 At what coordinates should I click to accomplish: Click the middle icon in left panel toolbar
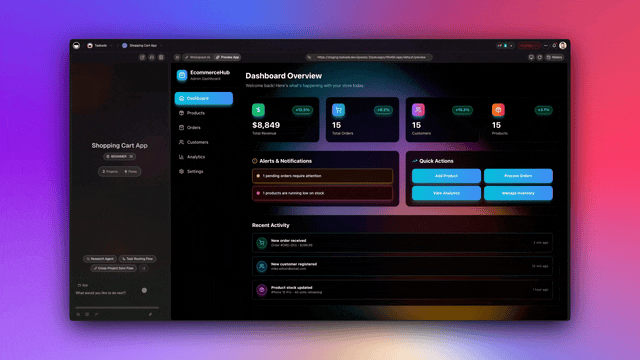click(x=151, y=57)
